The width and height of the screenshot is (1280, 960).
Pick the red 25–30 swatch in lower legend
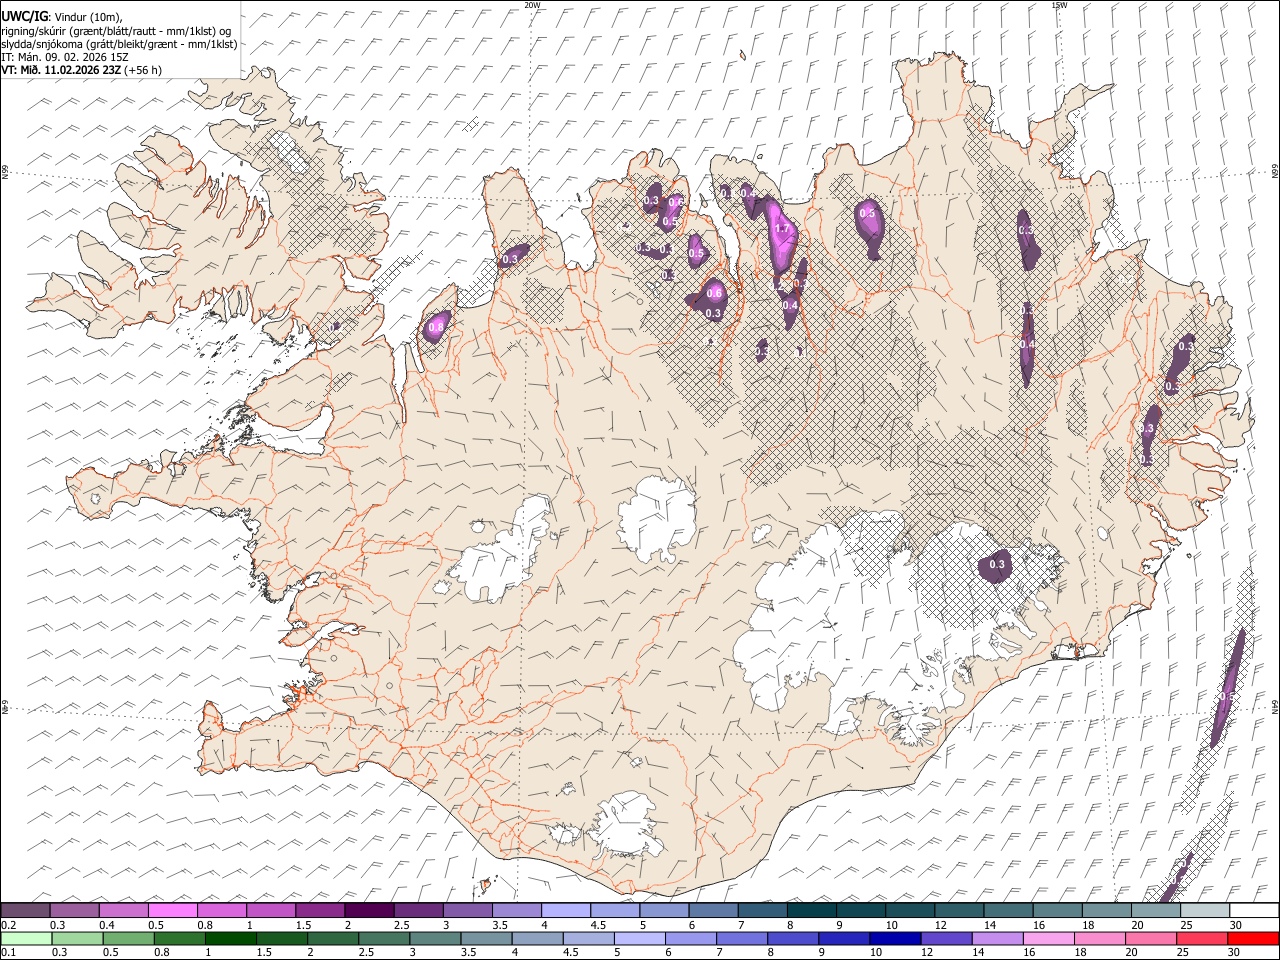tap(1203, 938)
